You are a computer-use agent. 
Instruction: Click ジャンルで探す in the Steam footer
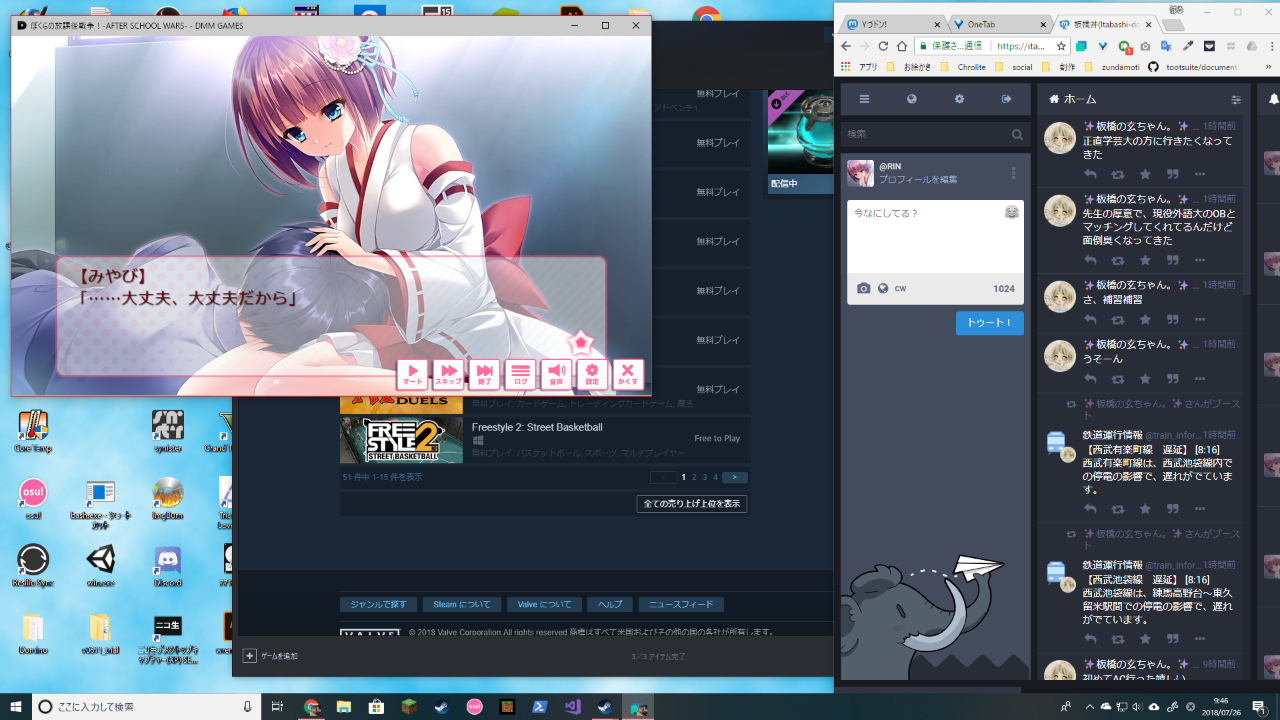tap(378, 604)
